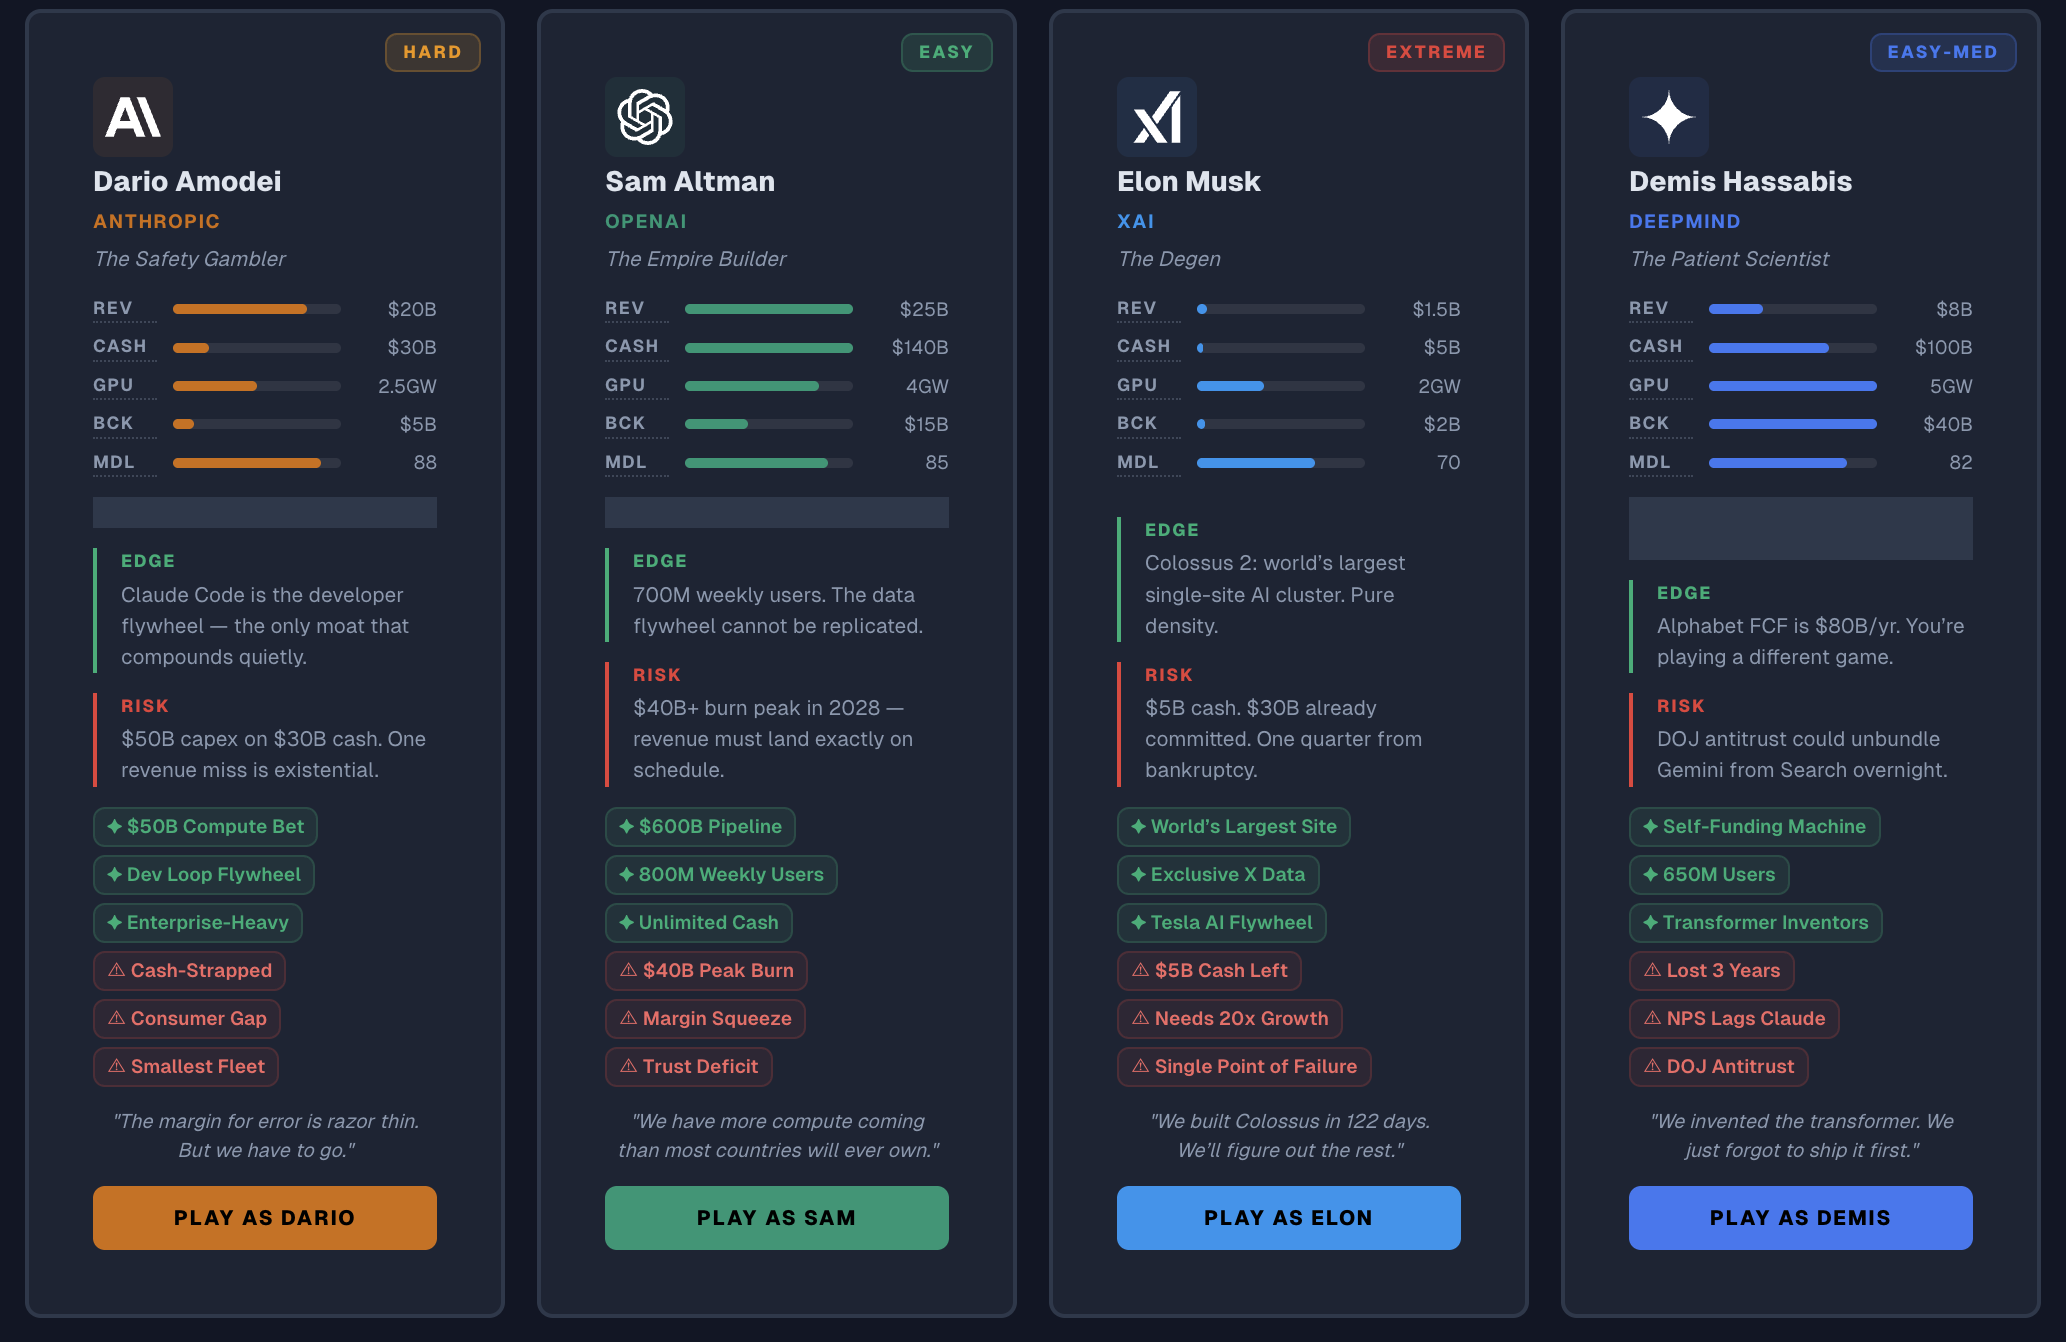Click the Anthropic logo icon
This screenshot has width=2066, height=1342.
[133, 117]
